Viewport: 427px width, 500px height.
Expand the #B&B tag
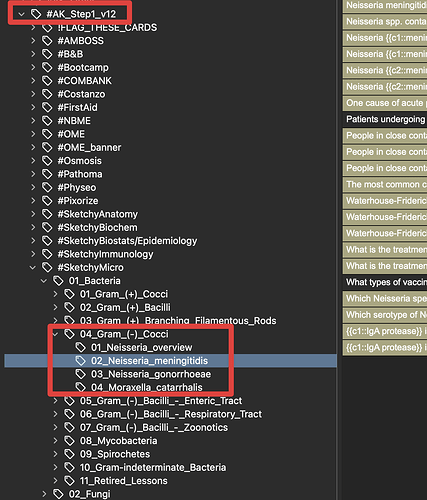click(33, 54)
